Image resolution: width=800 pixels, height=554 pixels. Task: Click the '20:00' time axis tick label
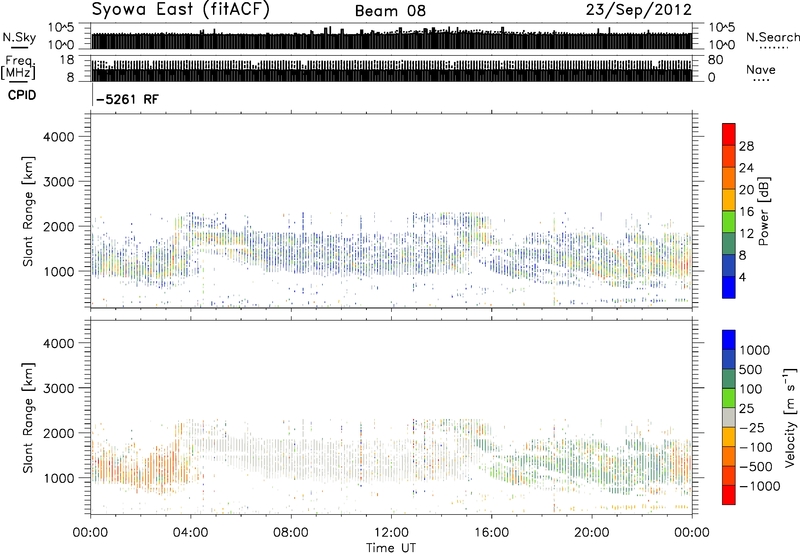pos(592,533)
